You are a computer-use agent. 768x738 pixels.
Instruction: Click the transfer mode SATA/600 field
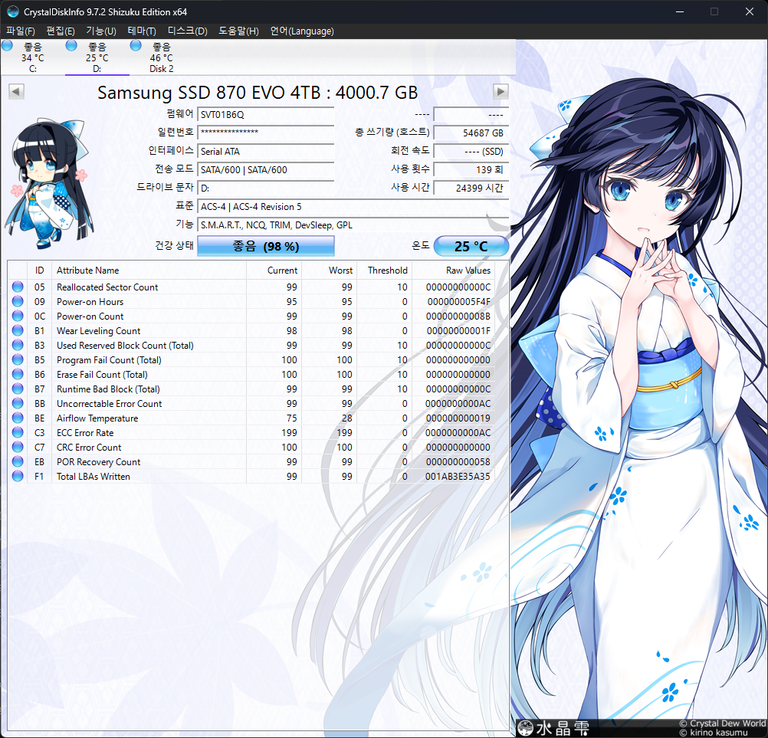(266, 170)
